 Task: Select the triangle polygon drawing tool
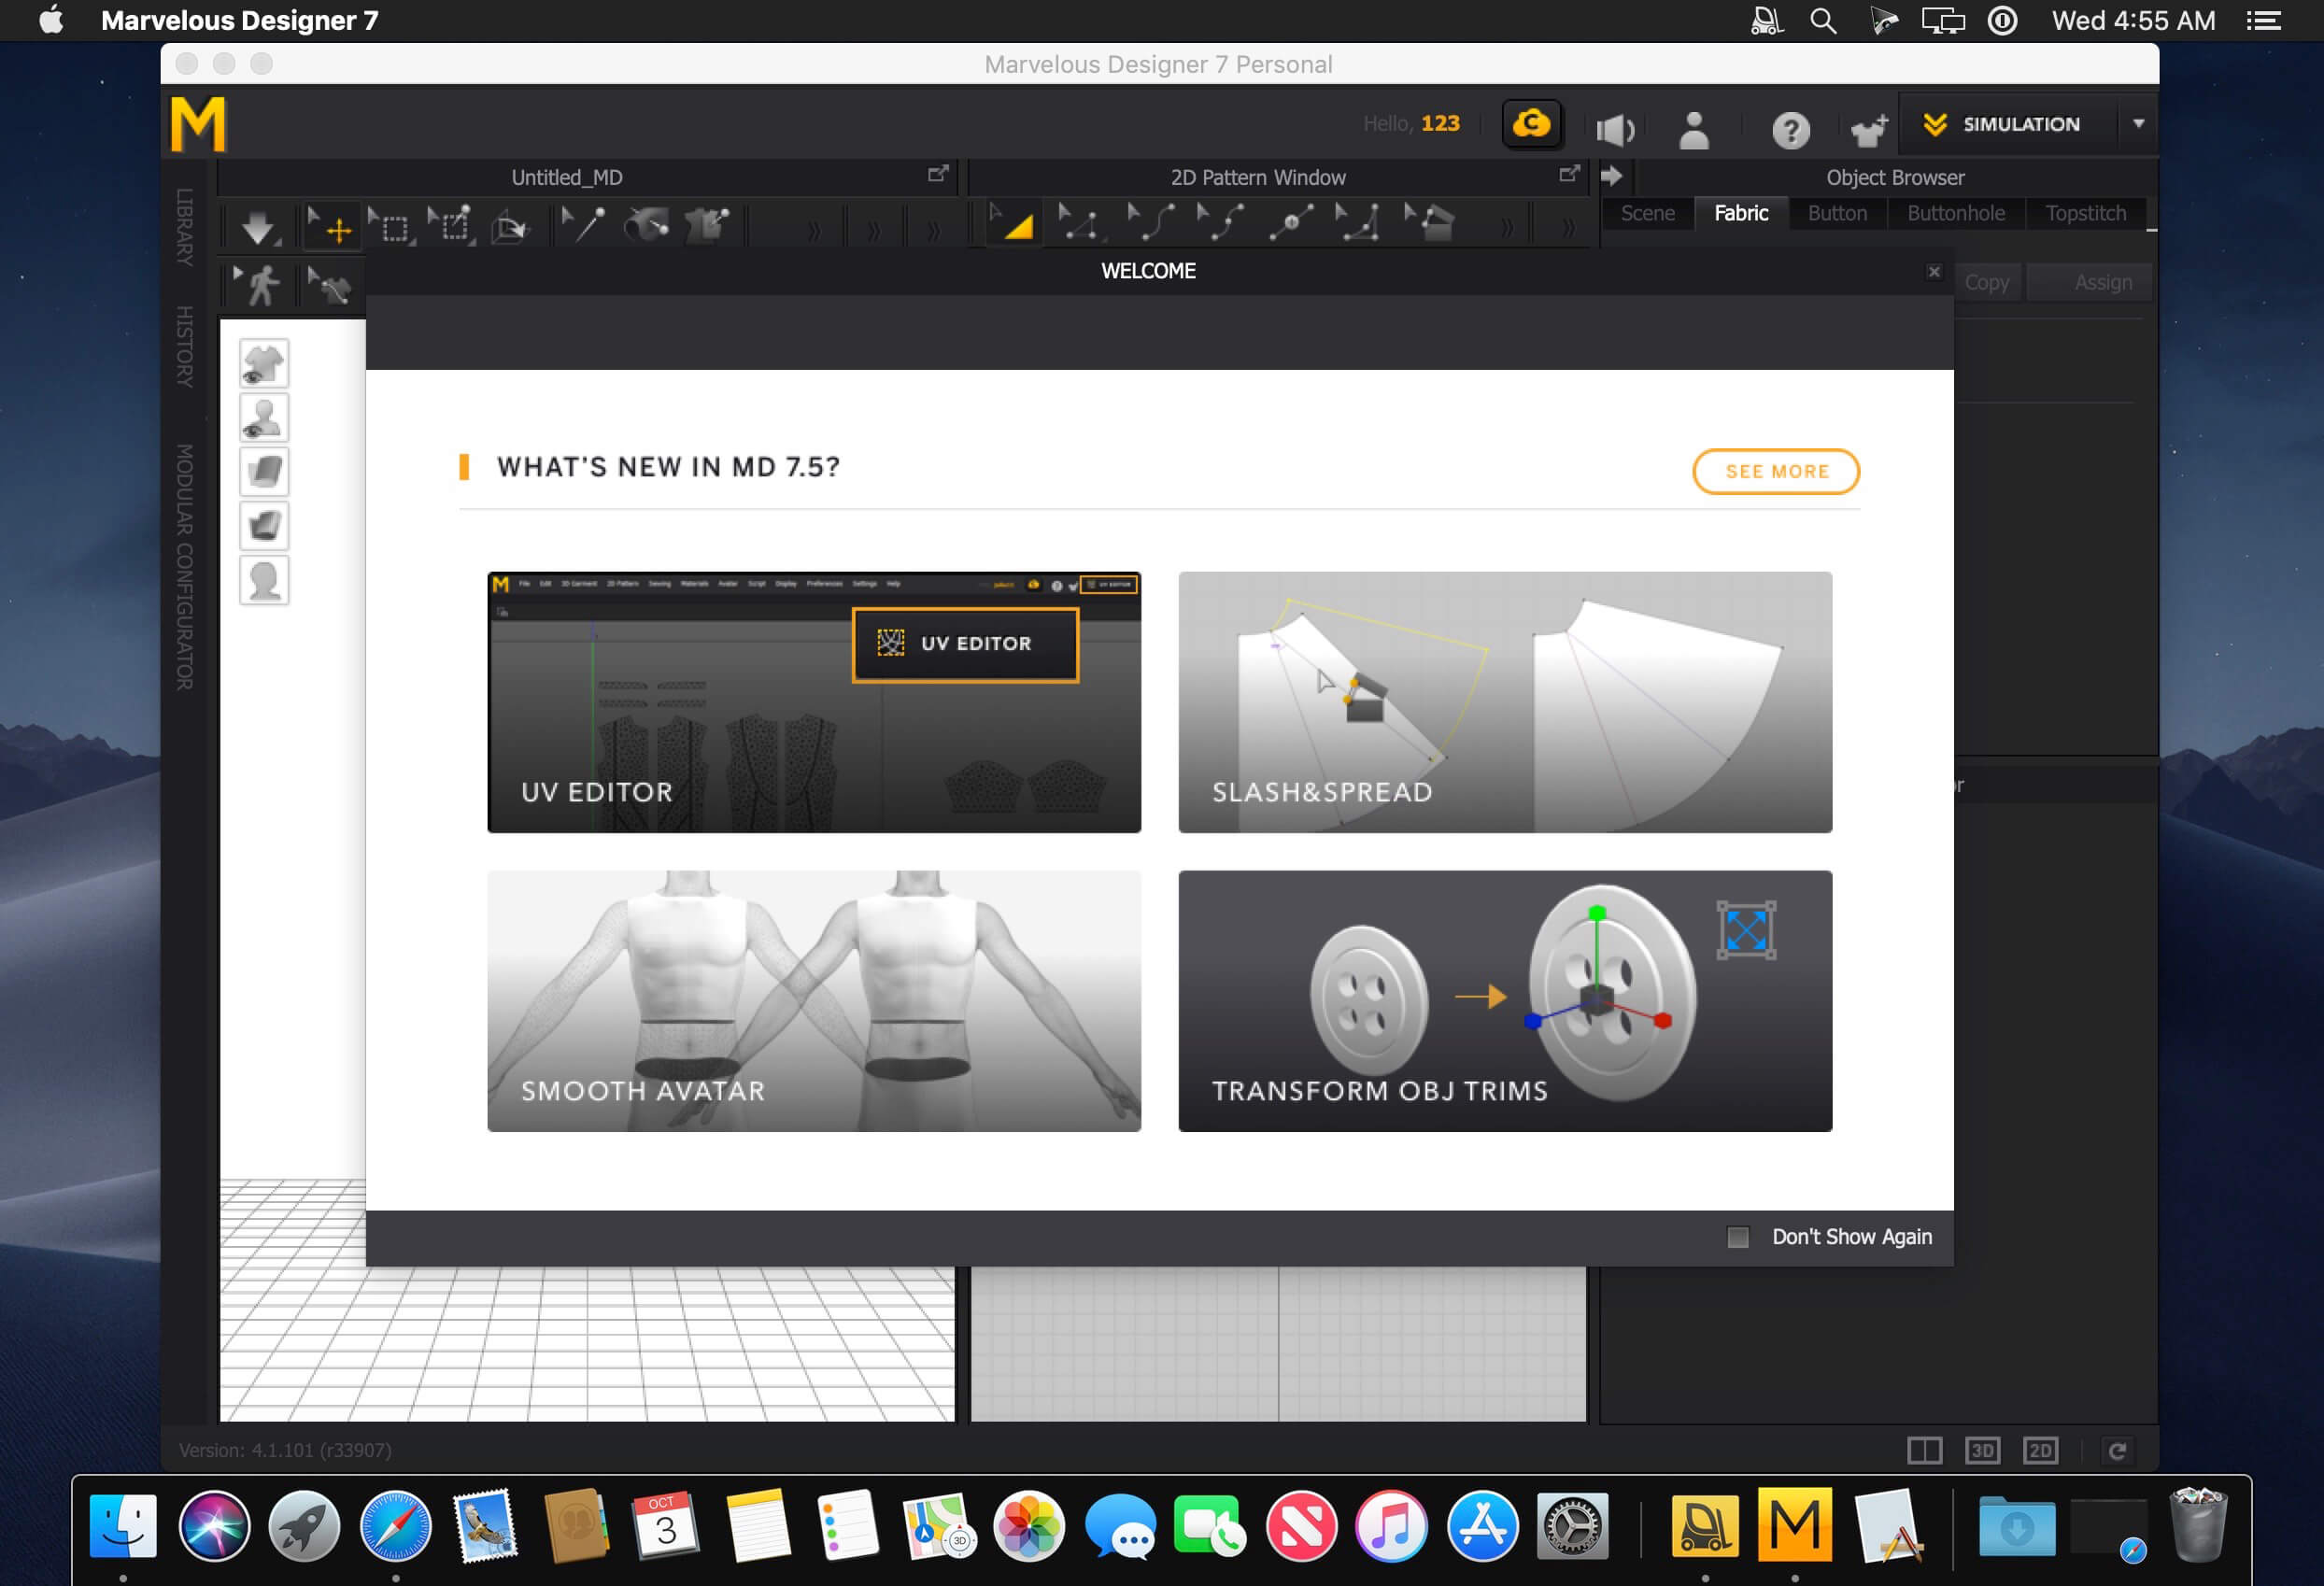coord(1359,223)
